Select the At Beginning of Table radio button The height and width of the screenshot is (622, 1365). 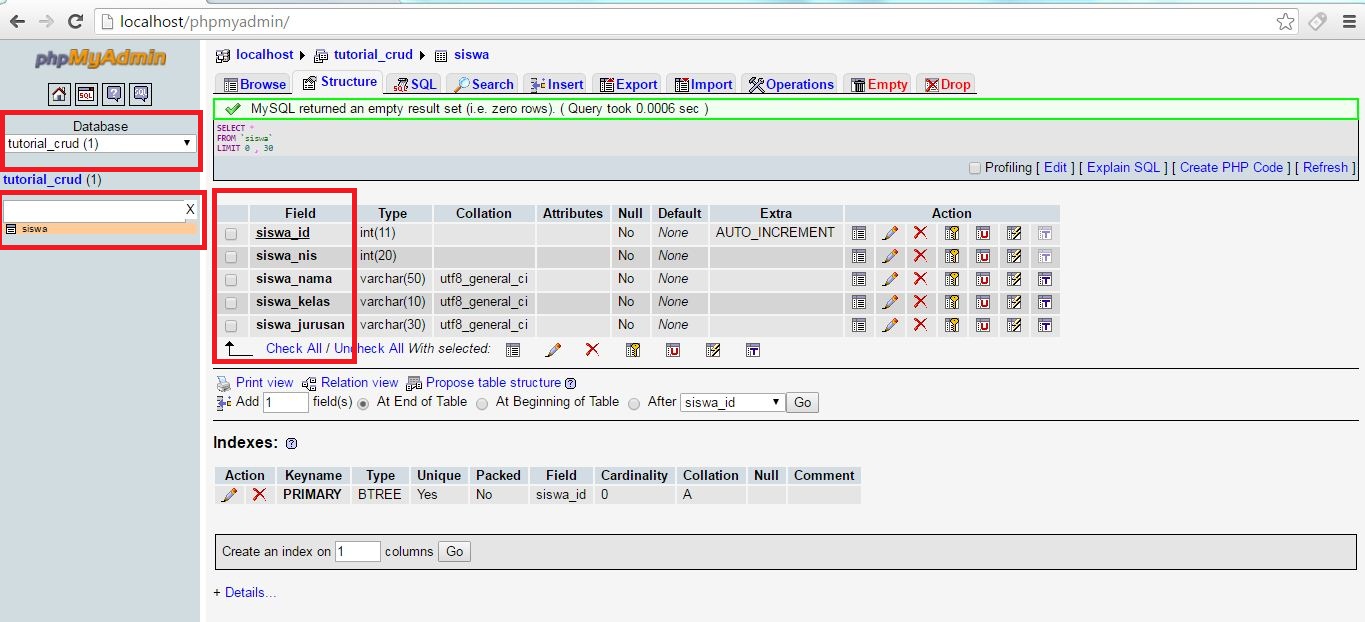(482, 403)
